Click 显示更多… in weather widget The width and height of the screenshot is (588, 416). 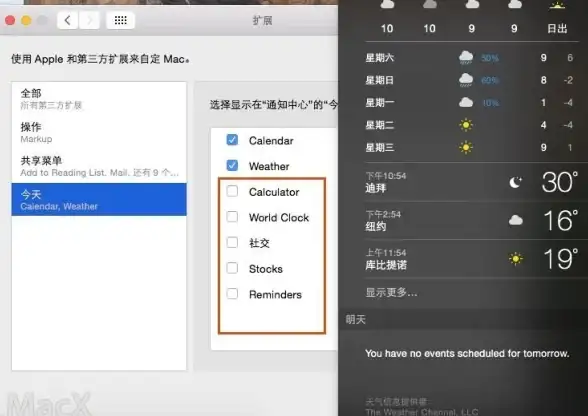(x=391, y=293)
